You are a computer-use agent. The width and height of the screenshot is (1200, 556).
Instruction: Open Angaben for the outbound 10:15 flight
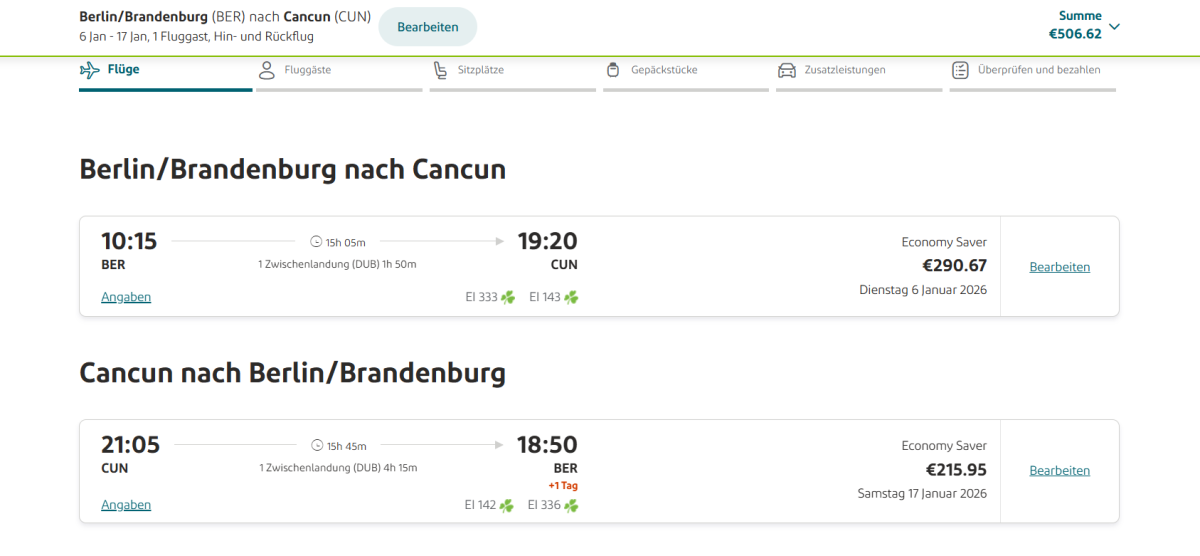tap(126, 297)
